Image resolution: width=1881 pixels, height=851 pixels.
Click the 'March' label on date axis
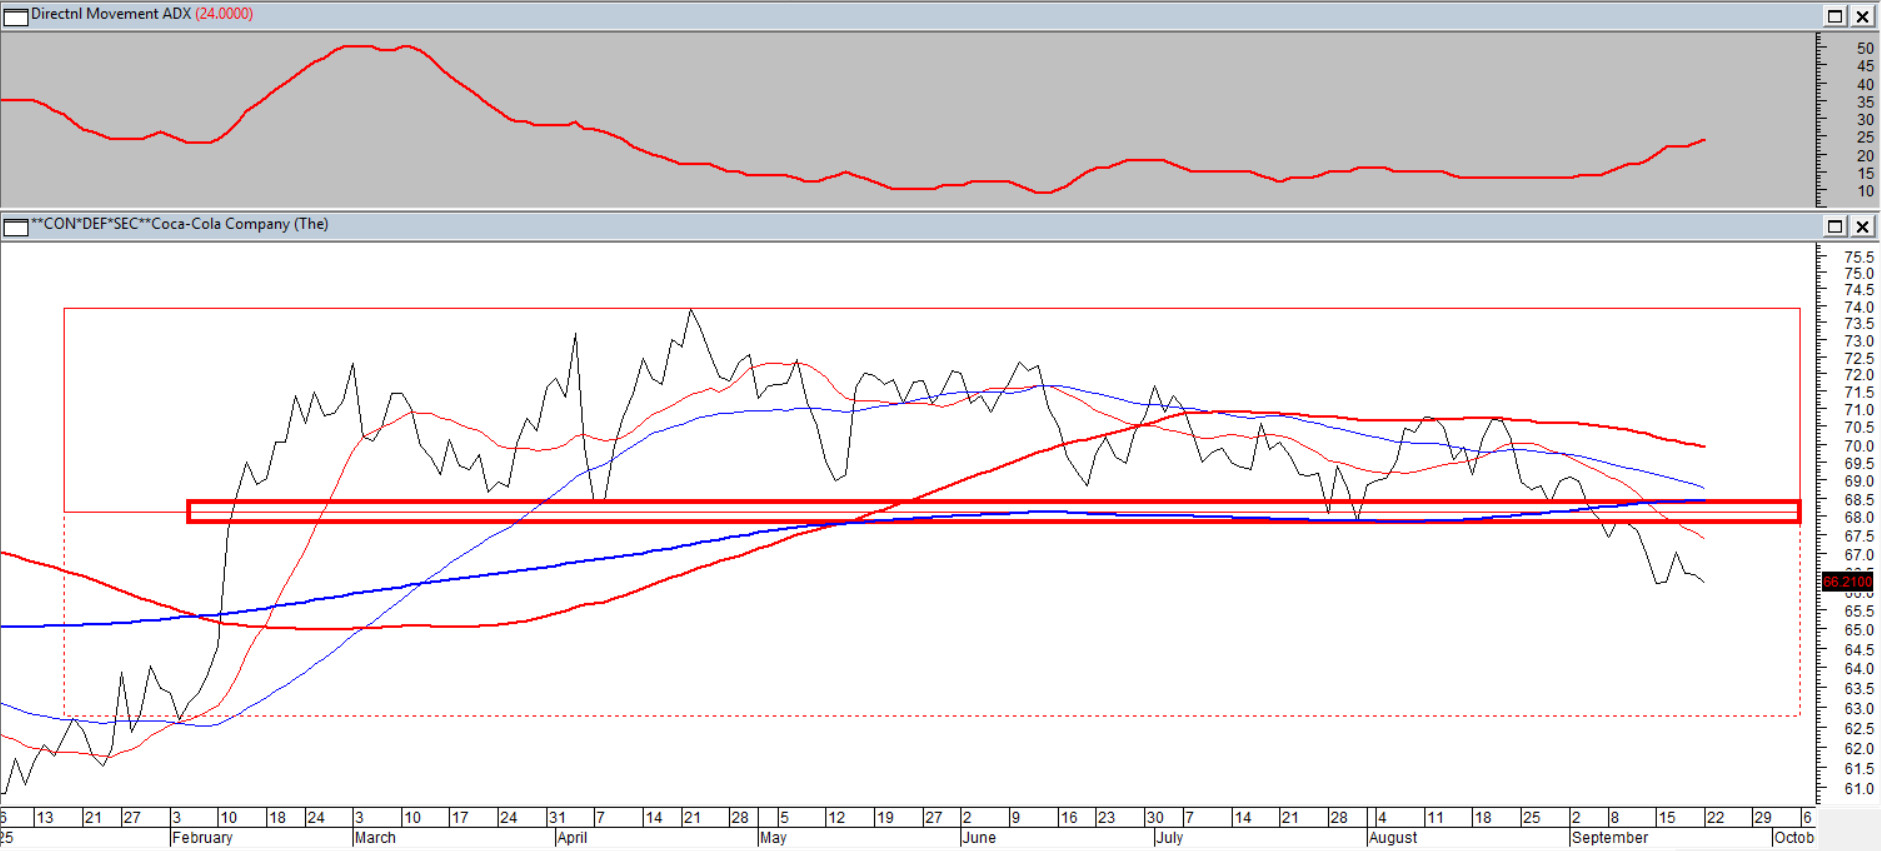tap(375, 838)
